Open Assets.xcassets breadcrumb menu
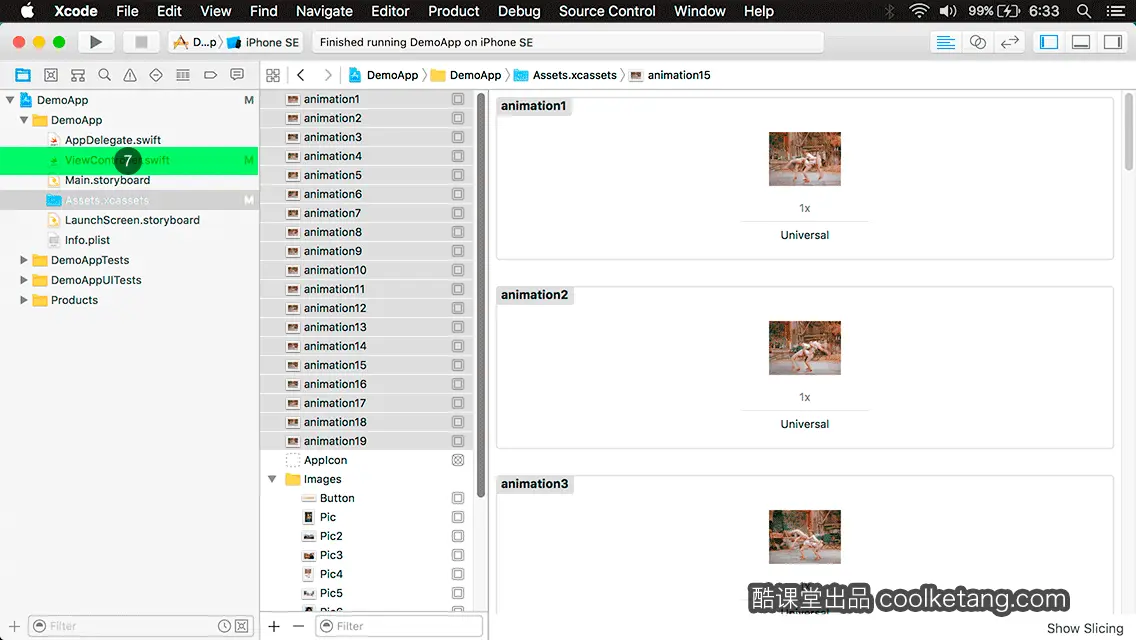 point(566,75)
